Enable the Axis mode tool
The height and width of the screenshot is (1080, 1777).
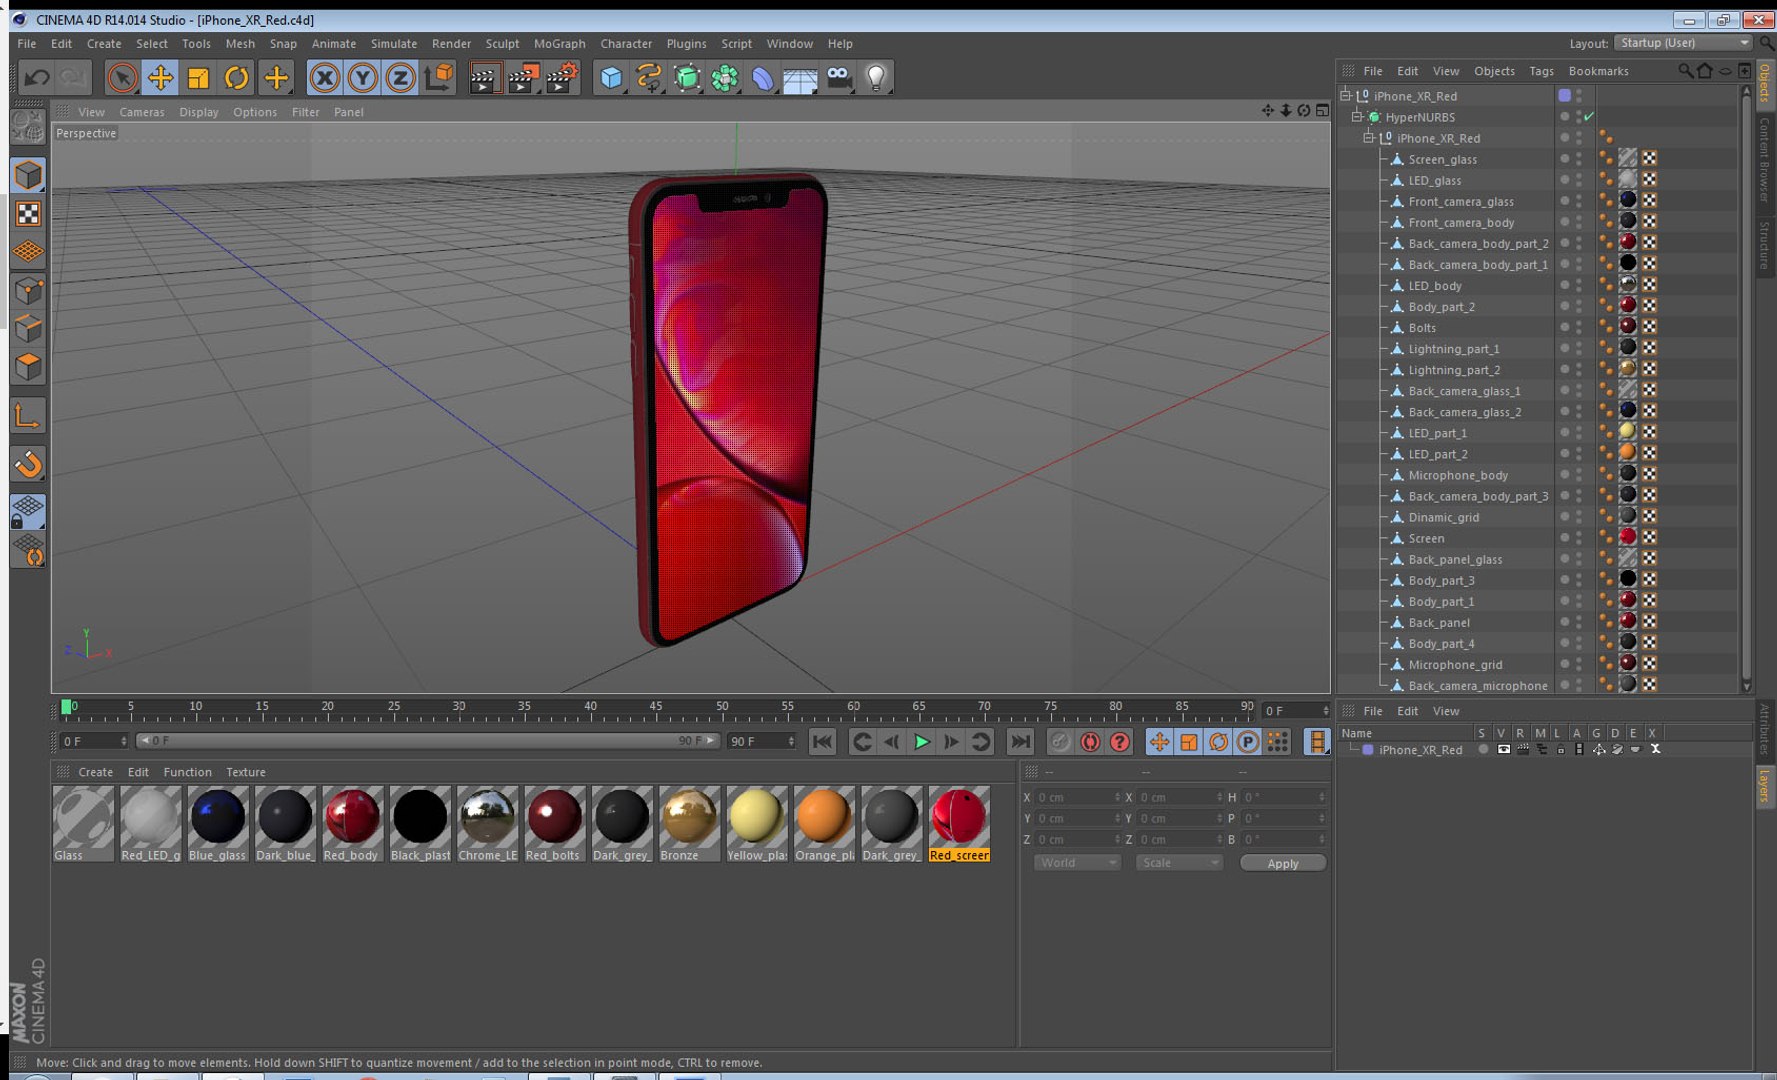point(28,415)
